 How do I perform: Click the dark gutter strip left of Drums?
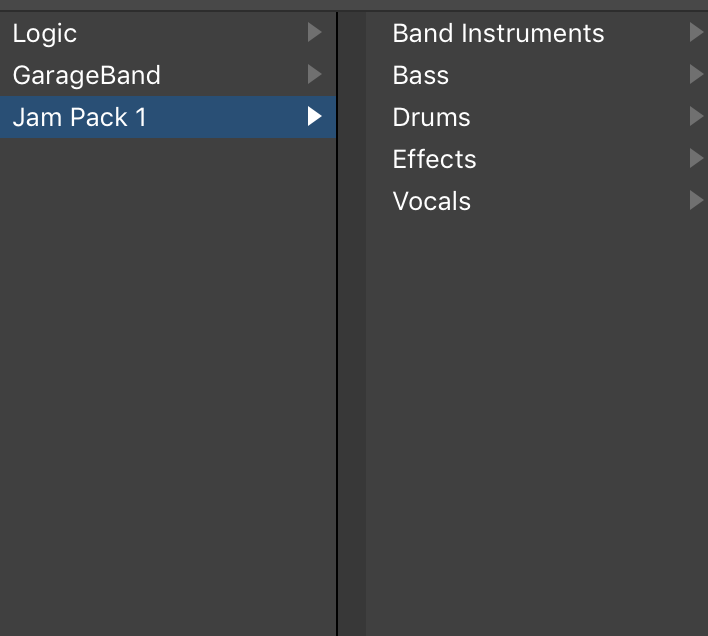click(353, 117)
